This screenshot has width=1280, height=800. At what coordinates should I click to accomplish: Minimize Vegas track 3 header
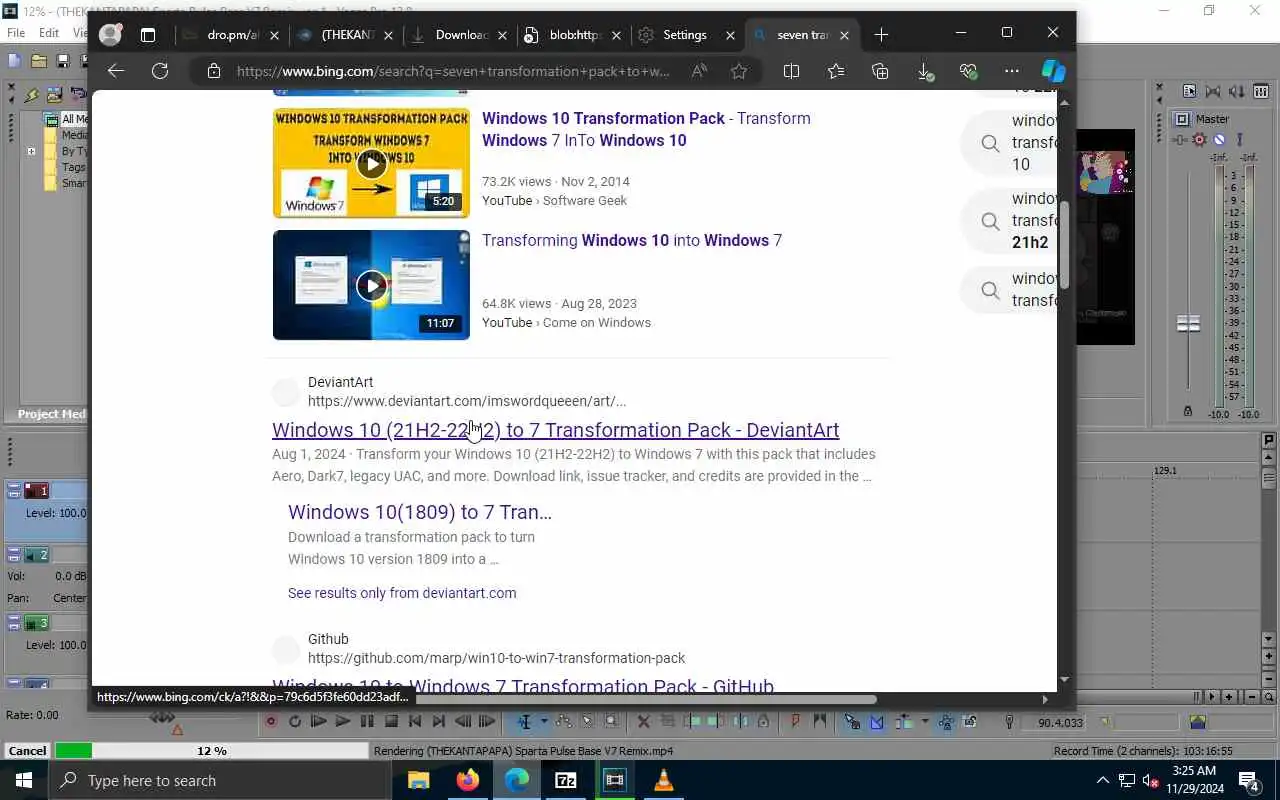(14, 623)
